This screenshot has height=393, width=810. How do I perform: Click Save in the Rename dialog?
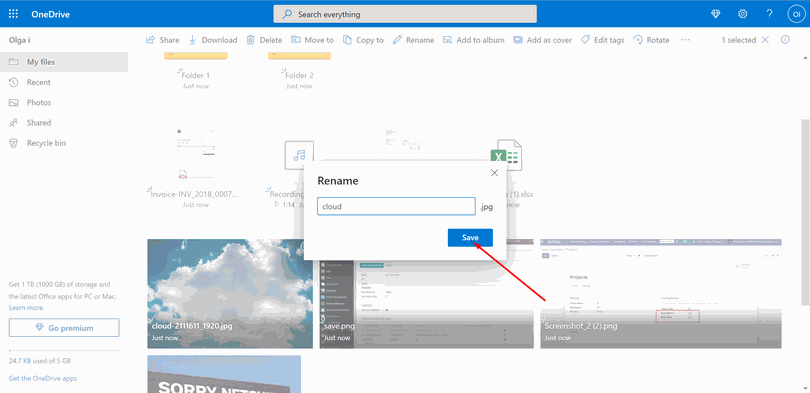470,238
